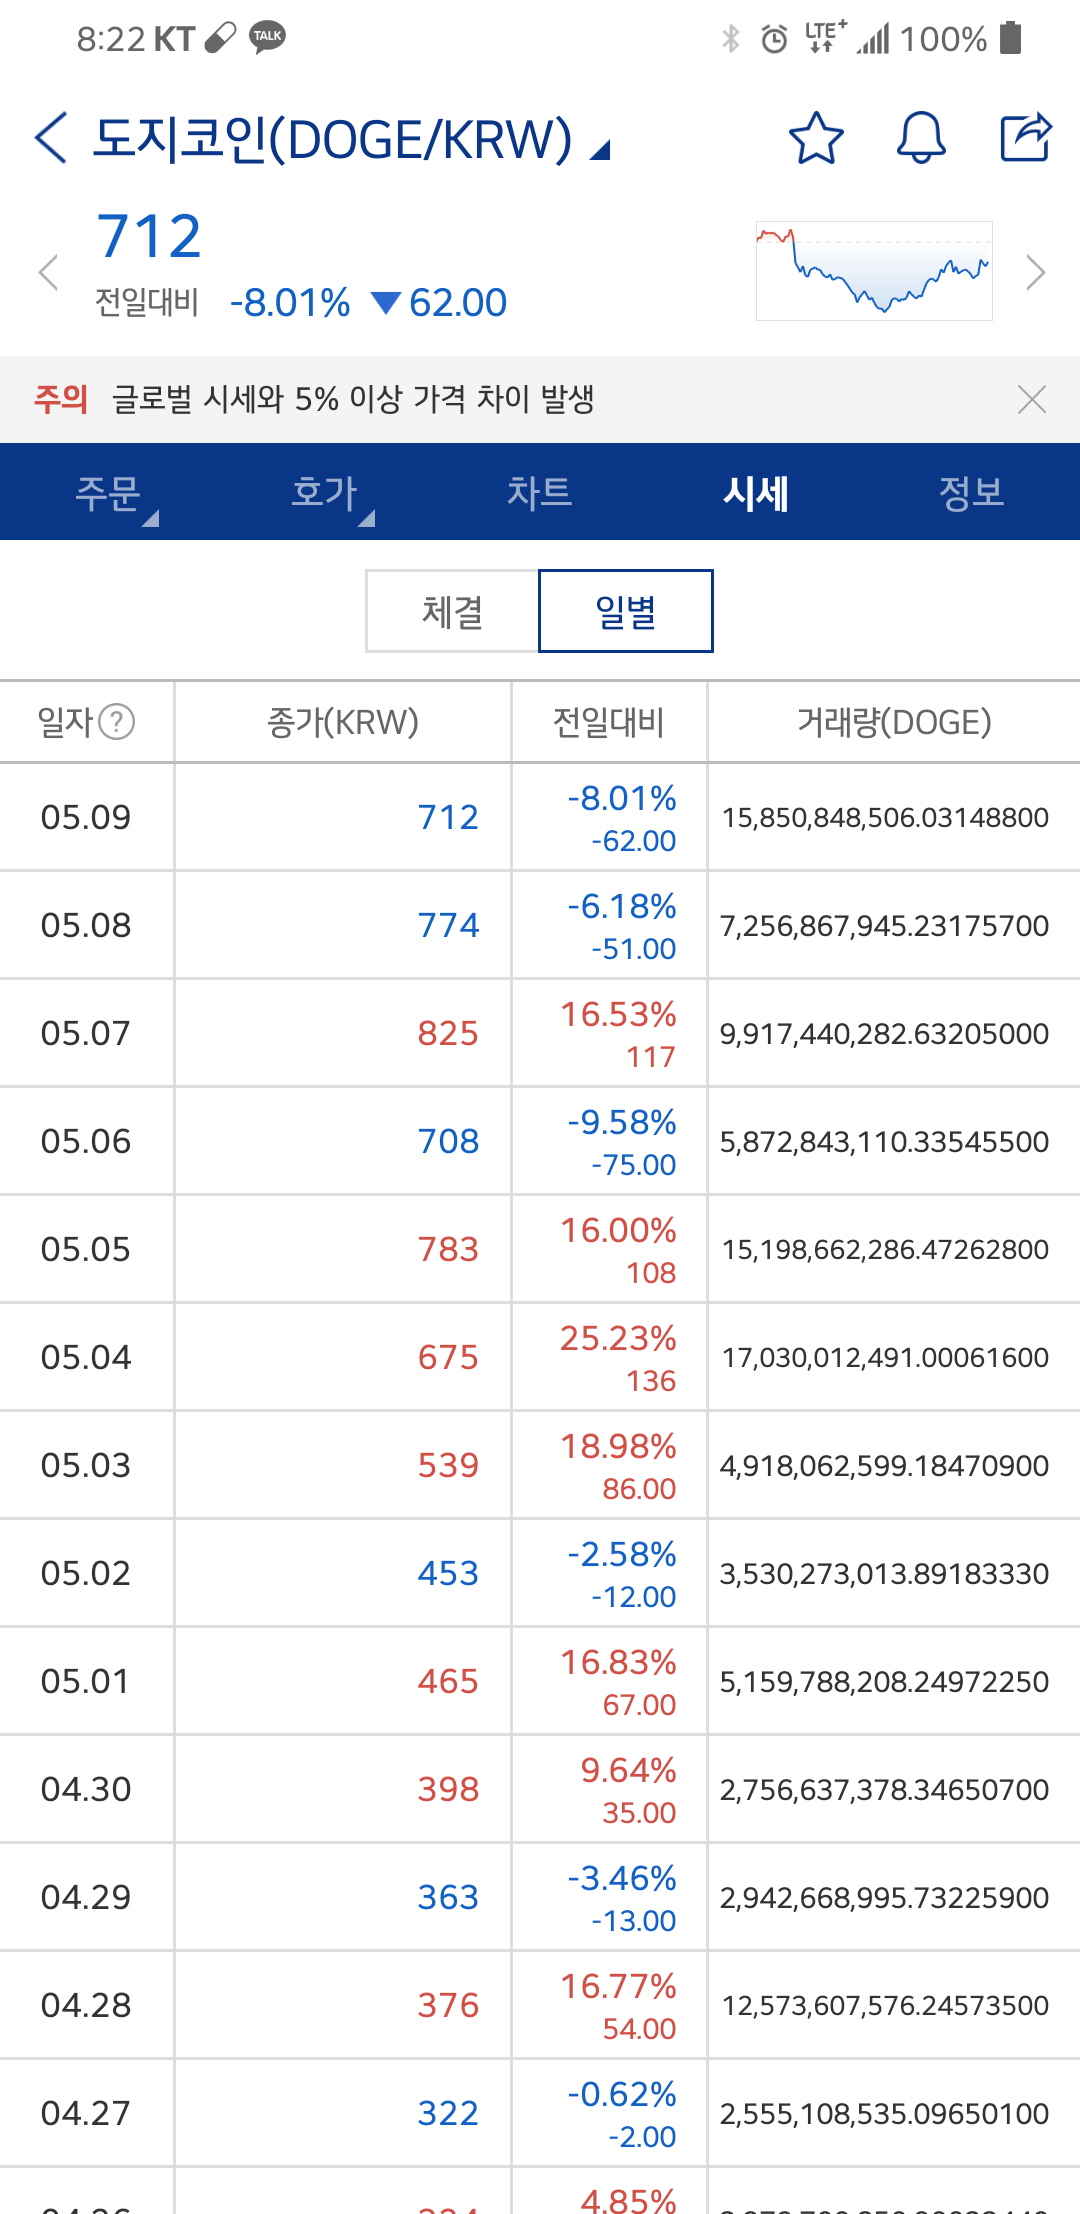Switch to the 차트 tab
Viewport: 1080px width, 2214px height.
click(540, 492)
